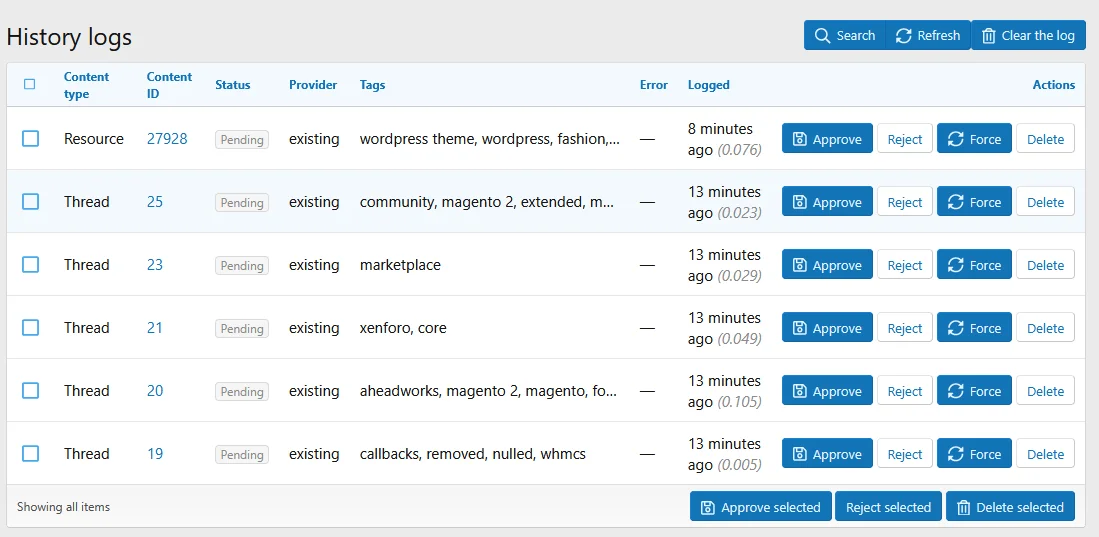Click Clear the log button
This screenshot has width=1099, height=537.
click(1028, 35)
